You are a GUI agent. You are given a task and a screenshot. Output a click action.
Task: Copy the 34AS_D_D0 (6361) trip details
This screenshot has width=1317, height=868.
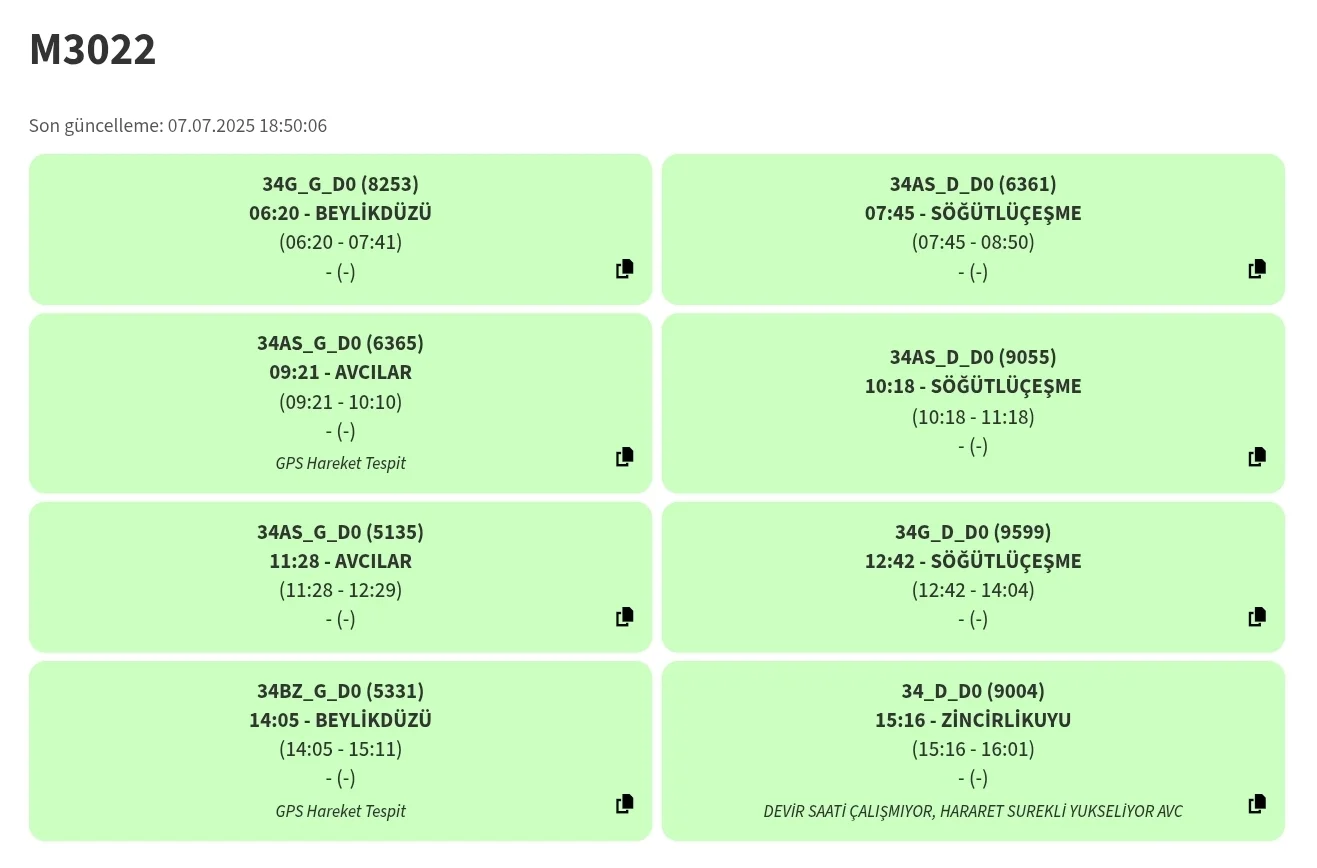(x=1257, y=269)
